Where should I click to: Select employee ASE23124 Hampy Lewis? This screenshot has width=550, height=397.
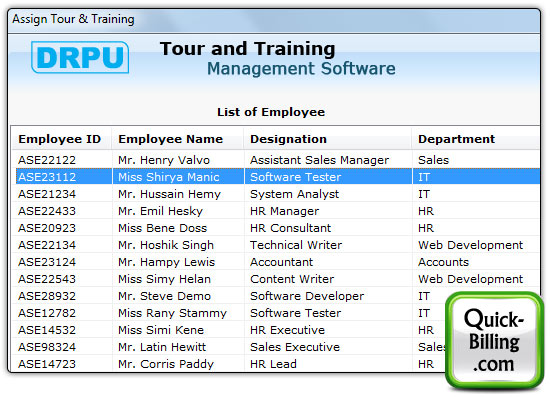[276, 262]
